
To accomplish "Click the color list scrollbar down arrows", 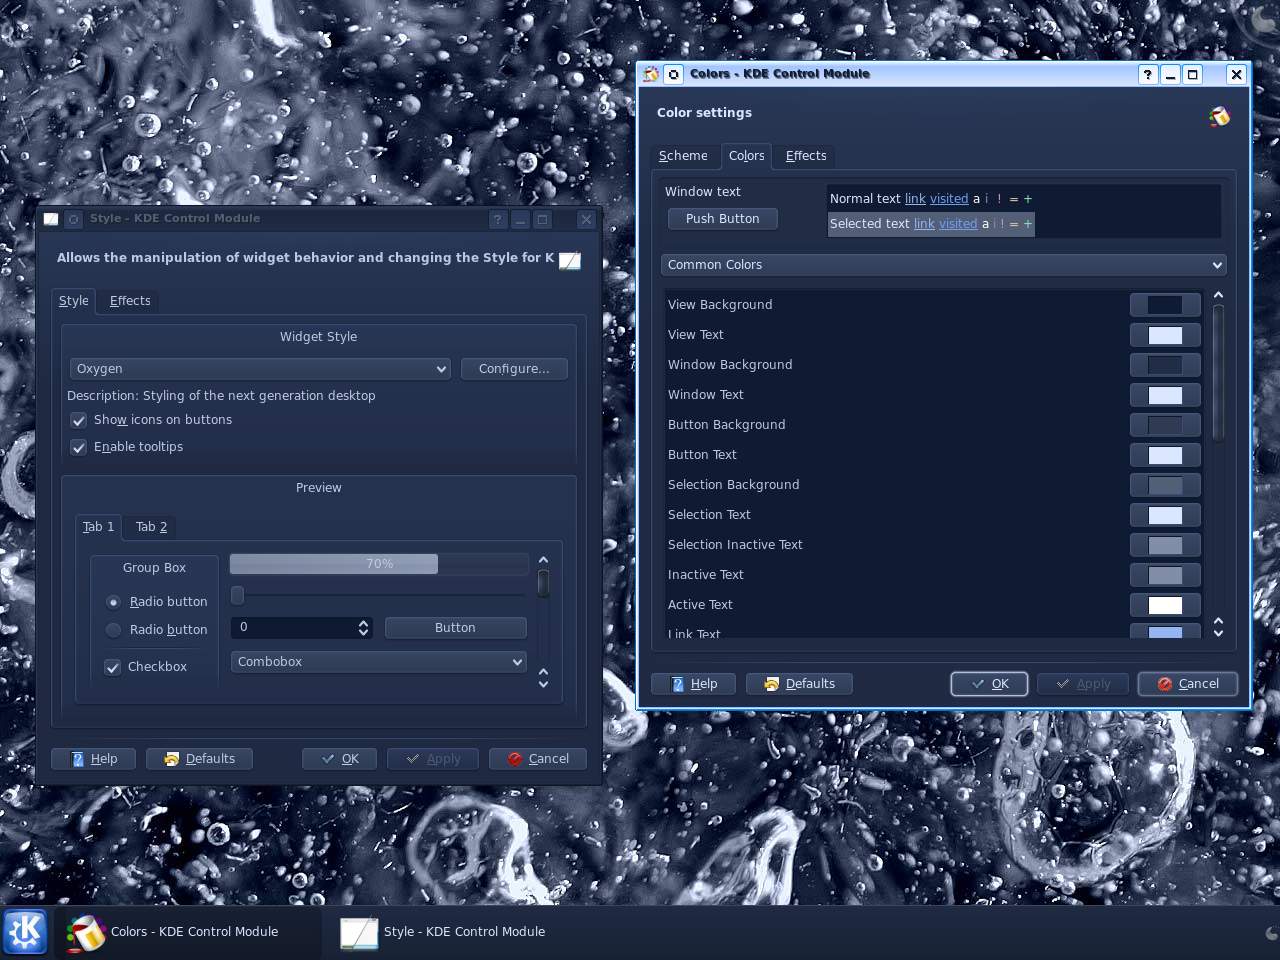I will pyautogui.click(x=1218, y=627).
